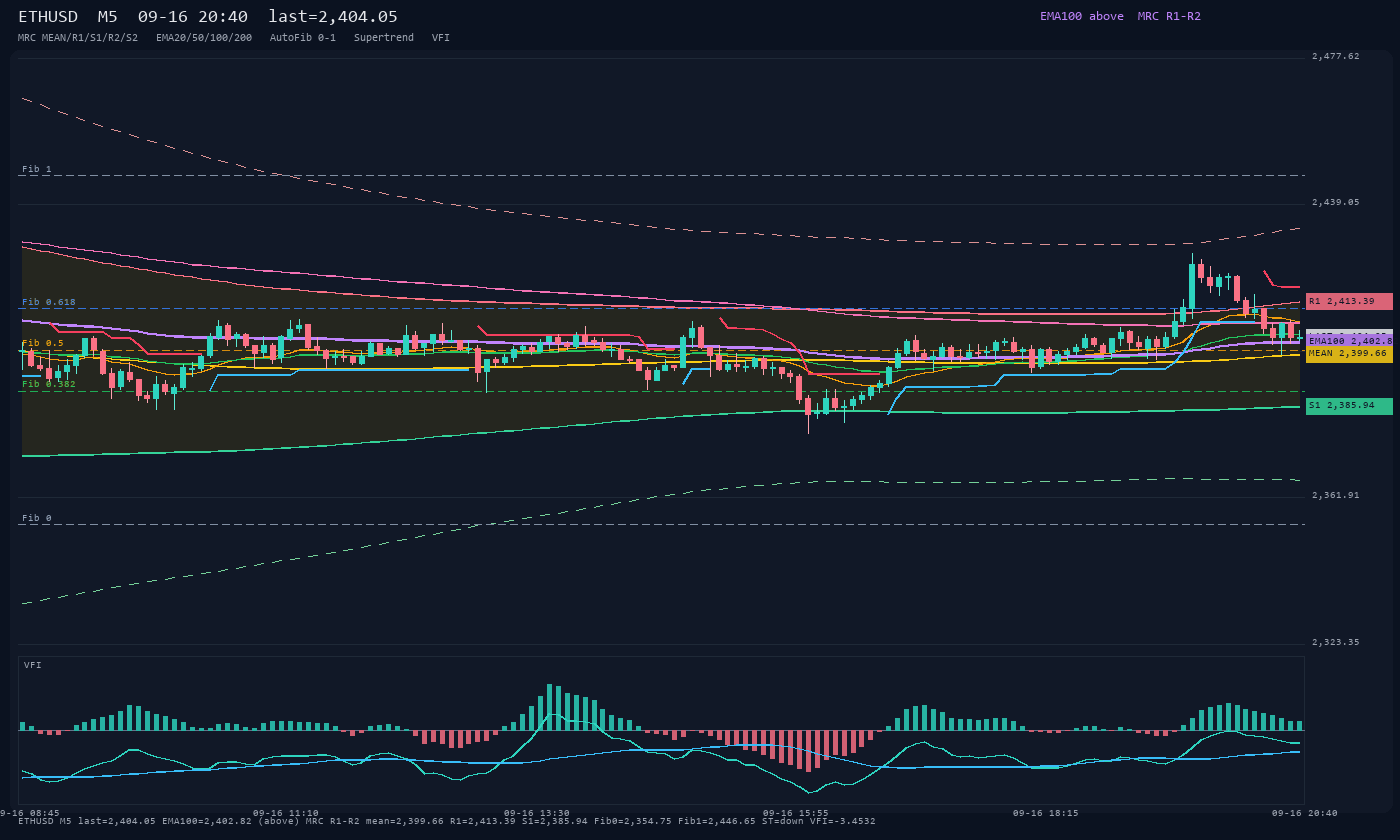Click the 'Fib 0.382' level label
The width and height of the screenshot is (1400, 840).
coord(49,384)
